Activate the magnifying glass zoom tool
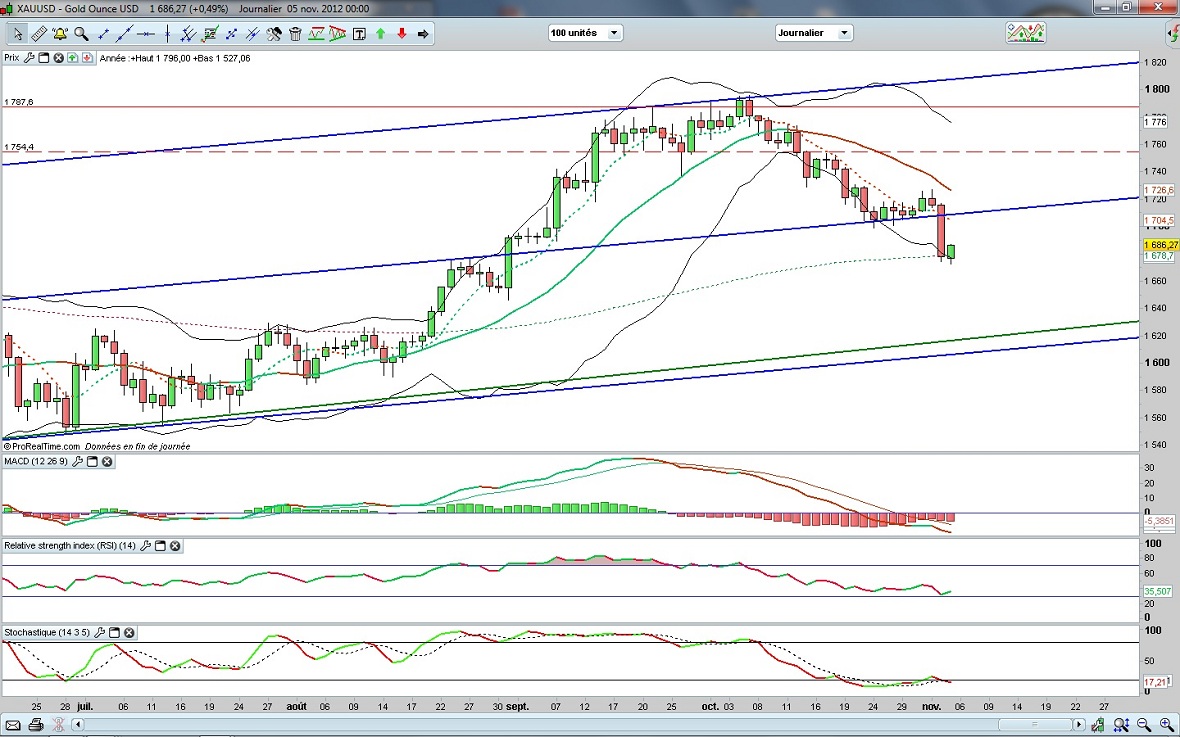The width and height of the screenshot is (1180, 737). (x=81, y=34)
